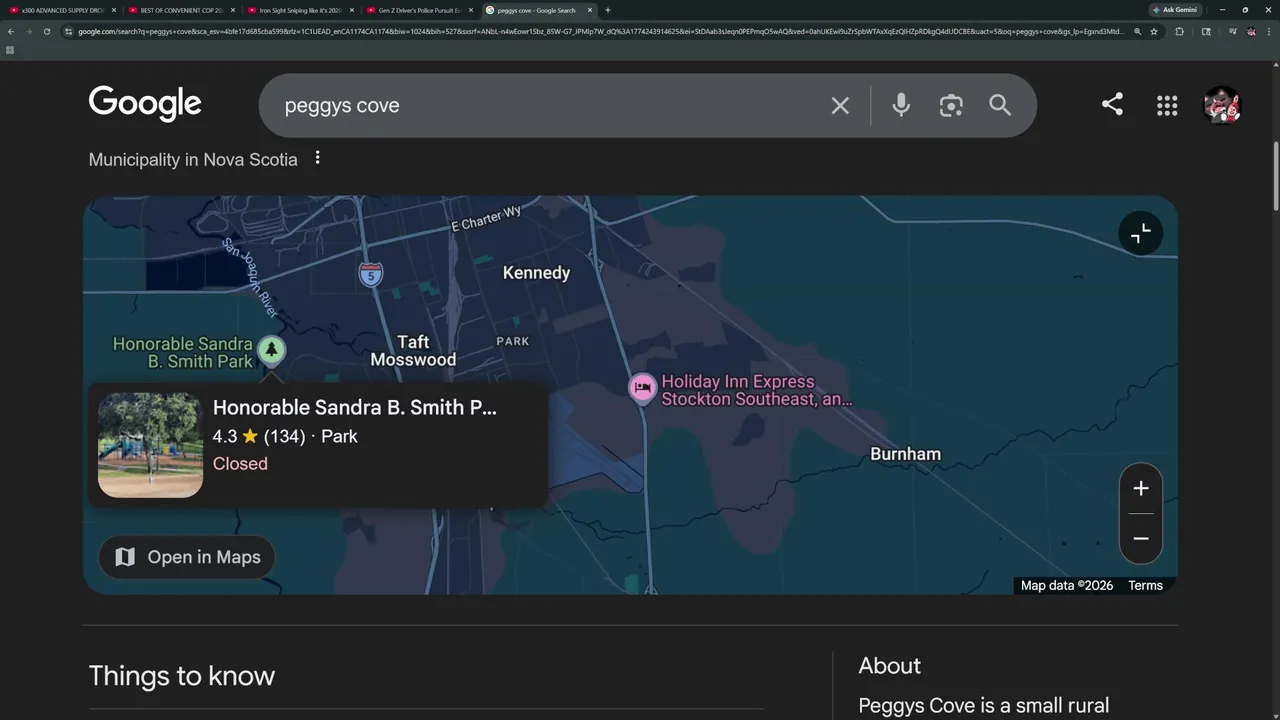Click Open in Maps button
This screenshot has width=1280, height=720.
click(187, 557)
